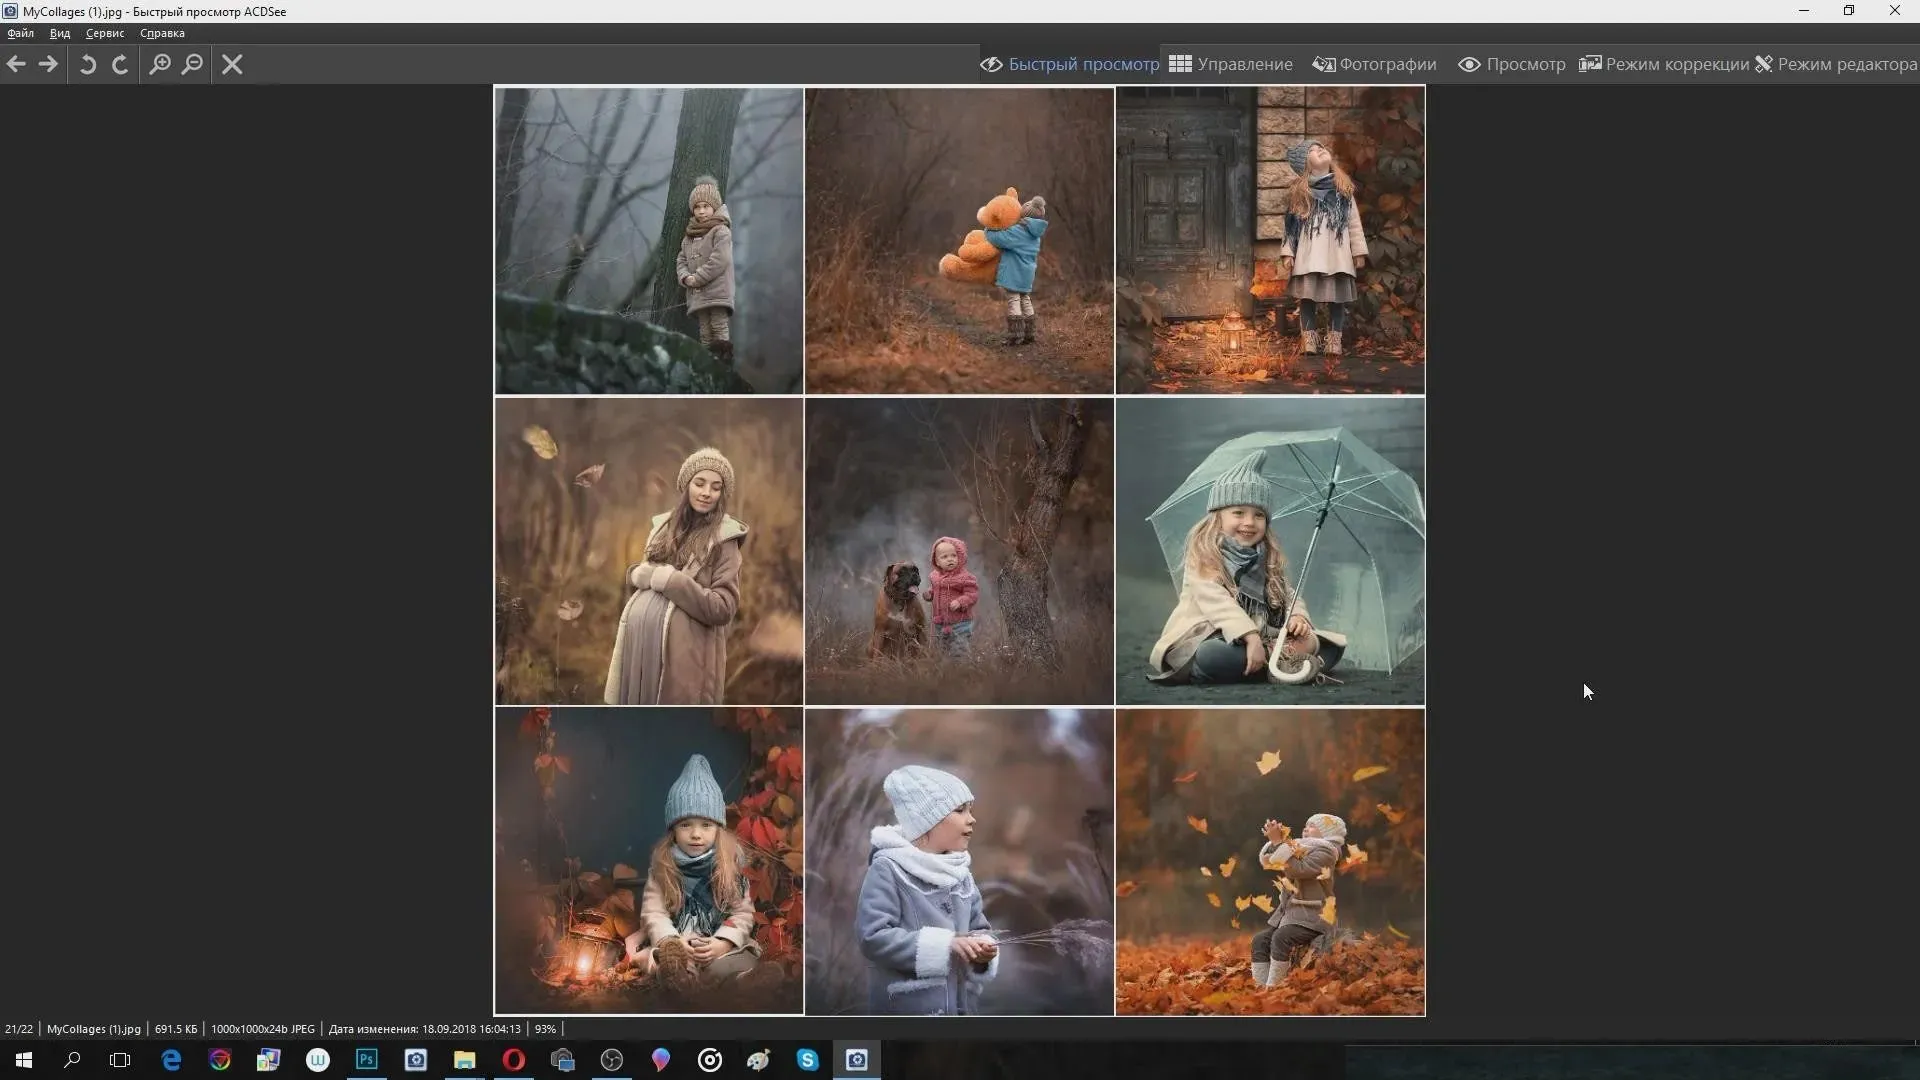The height and width of the screenshot is (1080, 1920).
Task: Rotate image clockwise
Action: coord(120,64)
